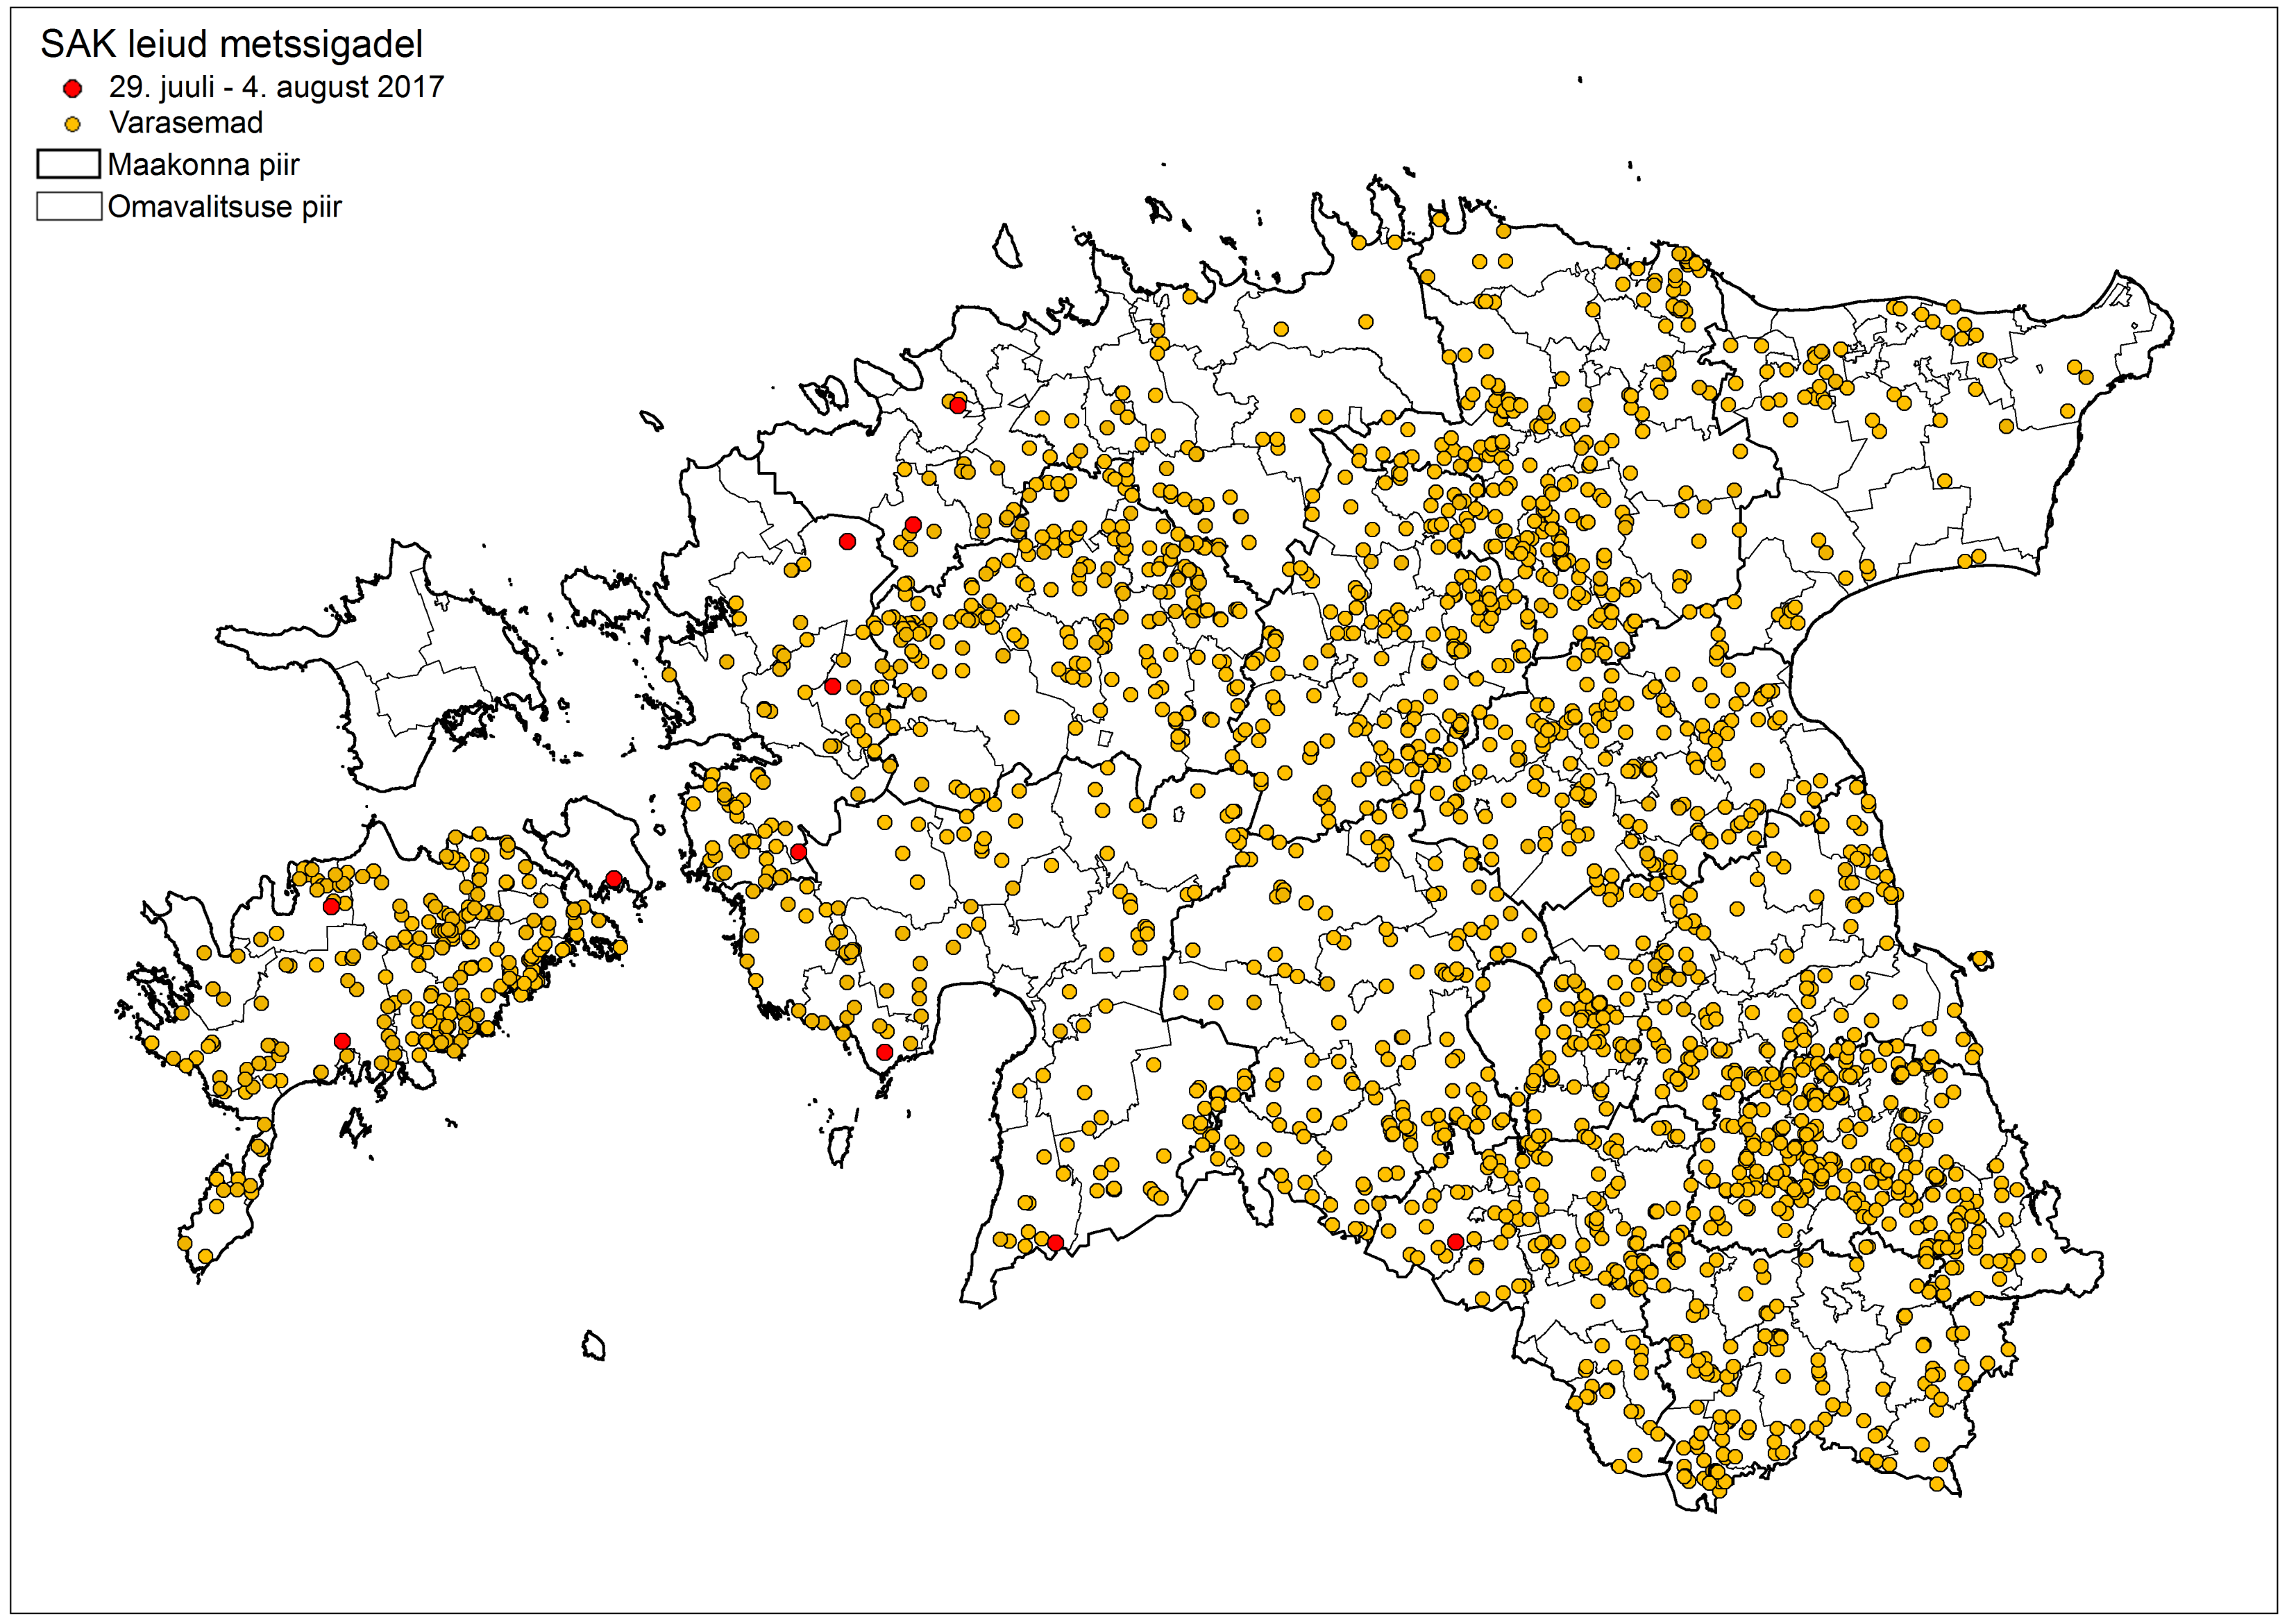The image size is (2296, 1624).
Task: Click the red dot near Saaremaa's southern coast
Action: coord(342,1041)
